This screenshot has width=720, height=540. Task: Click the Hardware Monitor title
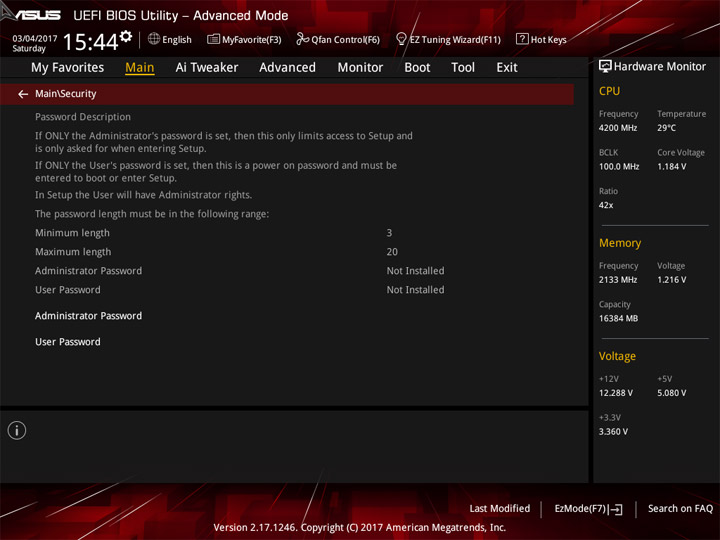tap(660, 67)
